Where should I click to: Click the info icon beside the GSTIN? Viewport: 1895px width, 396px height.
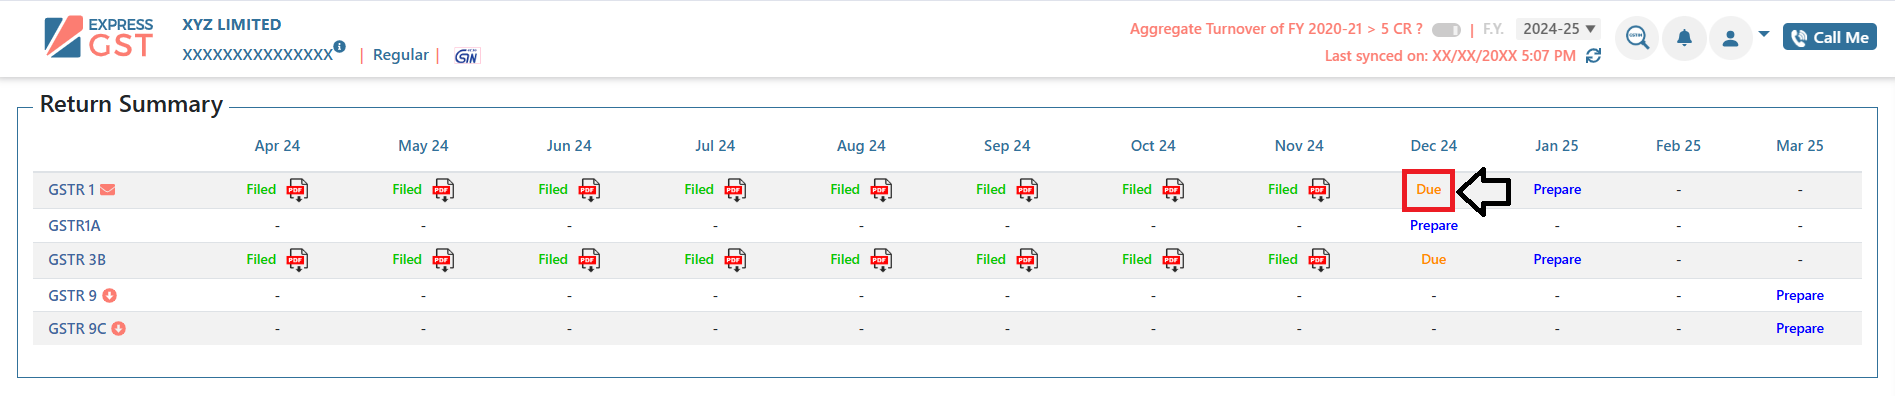click(x=340, y=46)
